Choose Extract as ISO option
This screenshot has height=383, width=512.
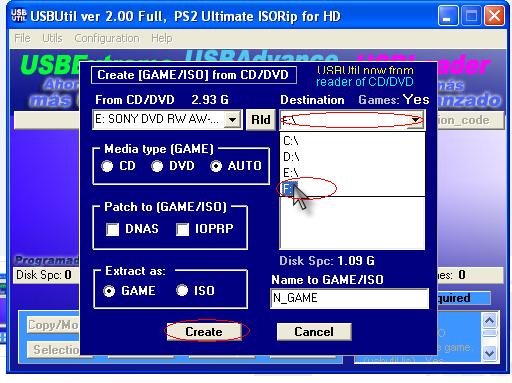(x=182, y=290)
